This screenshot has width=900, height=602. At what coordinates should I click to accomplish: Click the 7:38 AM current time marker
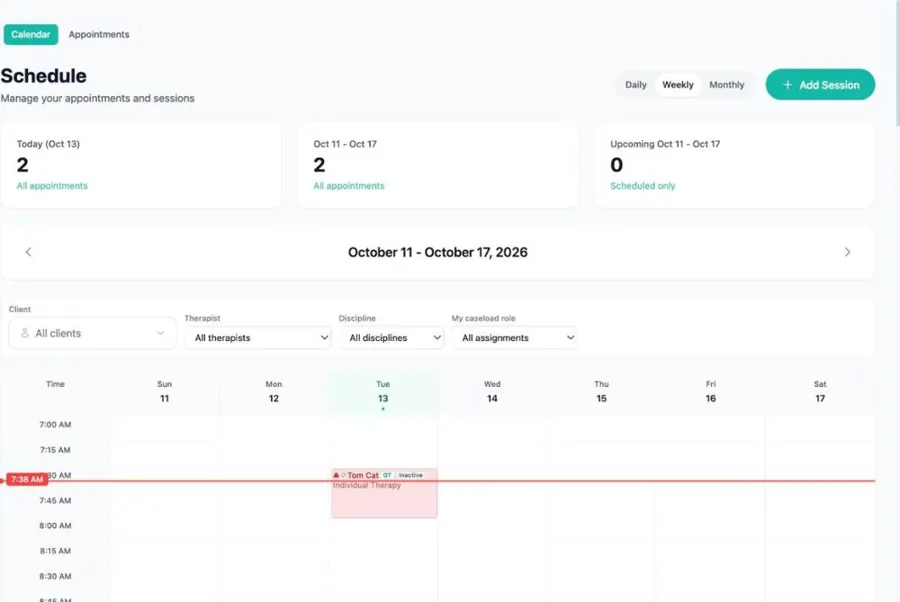point(27,479)
